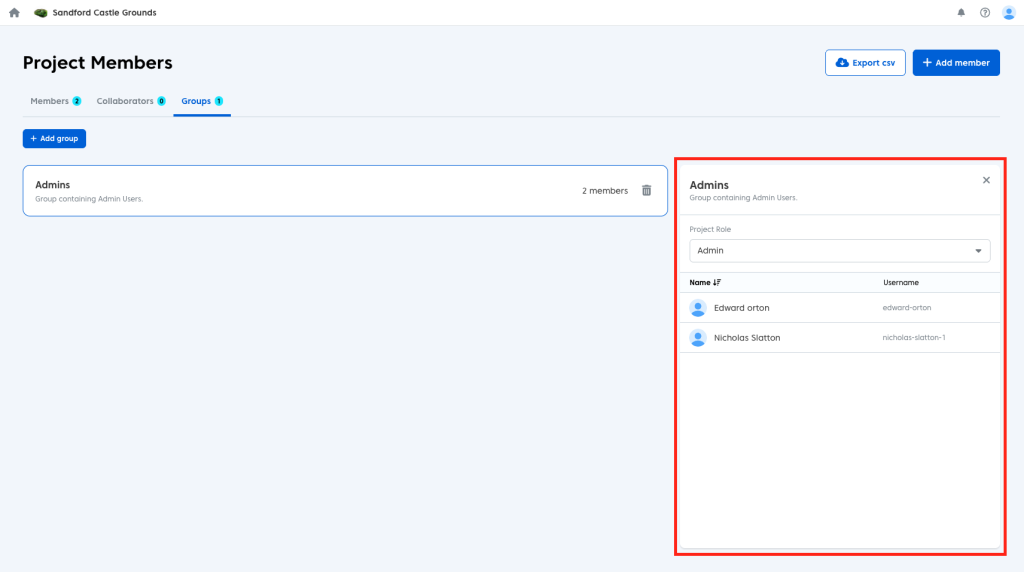Open the notifications bell
This screenshot has height=572, width=1024.
[961, 13]
